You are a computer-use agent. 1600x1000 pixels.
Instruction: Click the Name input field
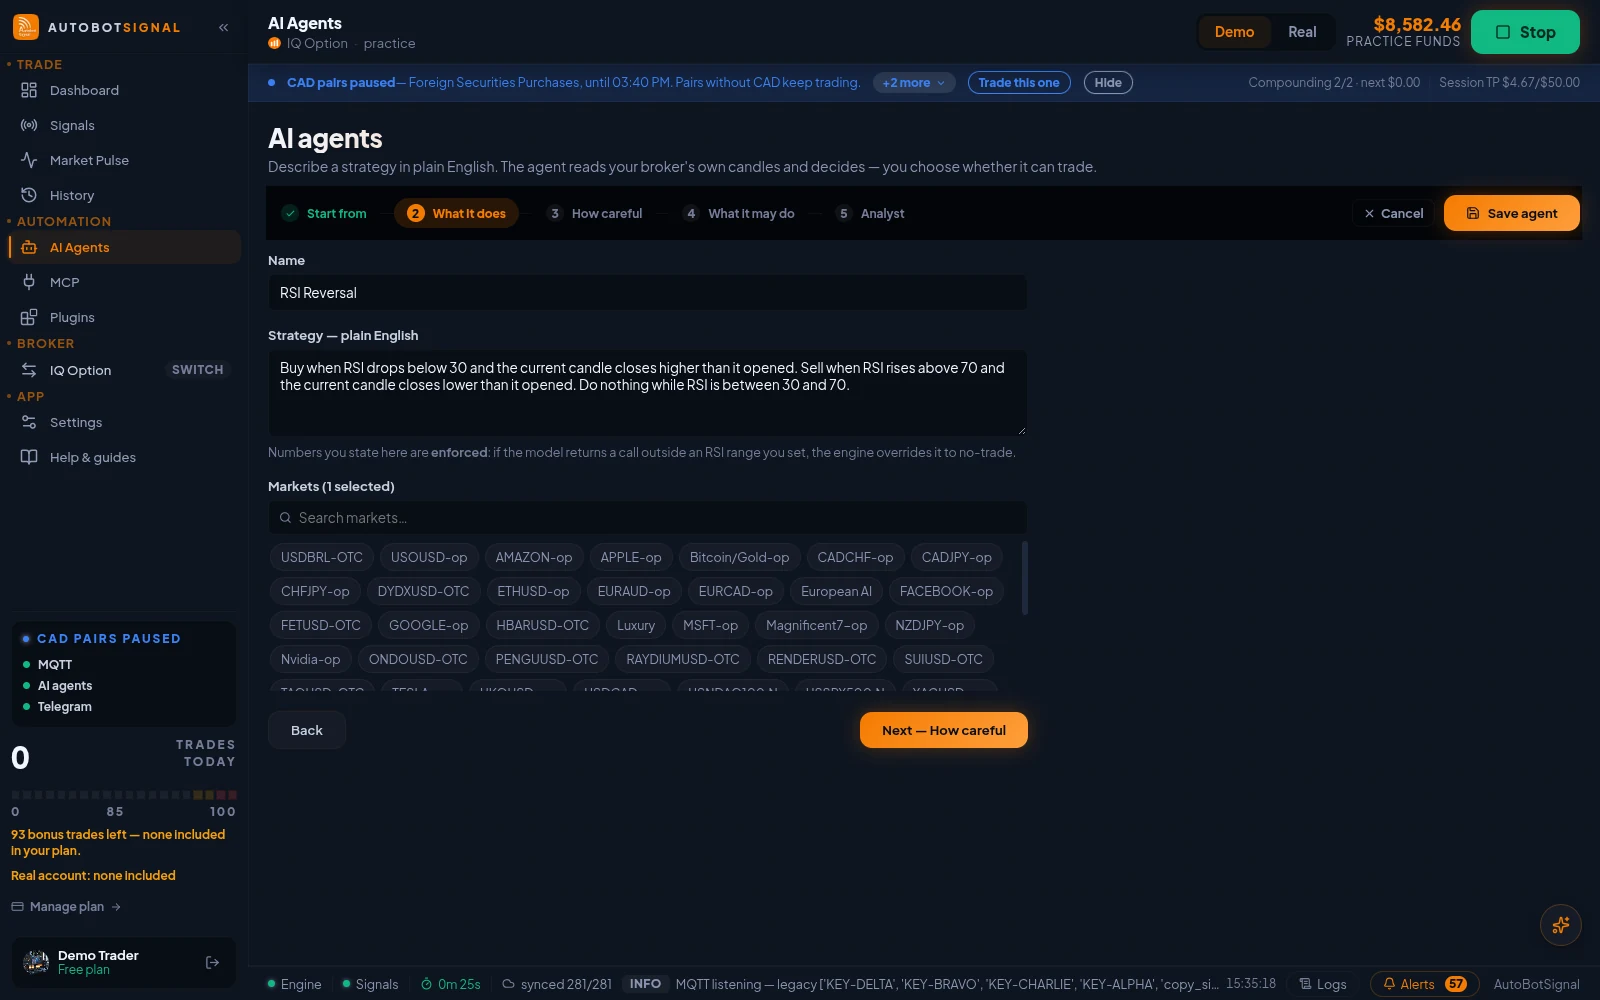coord(647,293)
